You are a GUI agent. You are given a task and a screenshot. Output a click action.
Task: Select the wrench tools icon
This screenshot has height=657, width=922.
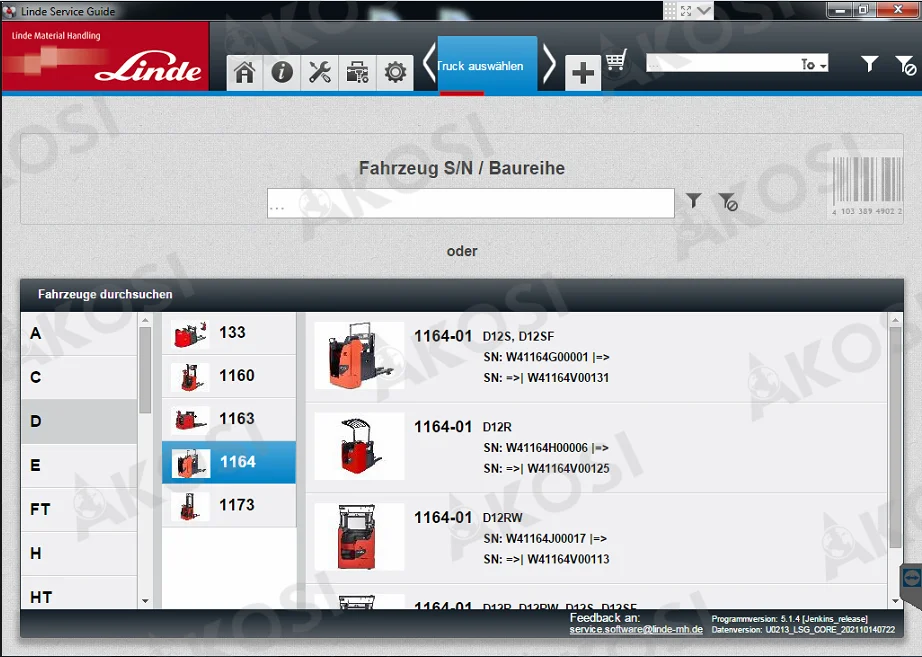point(319,72)
